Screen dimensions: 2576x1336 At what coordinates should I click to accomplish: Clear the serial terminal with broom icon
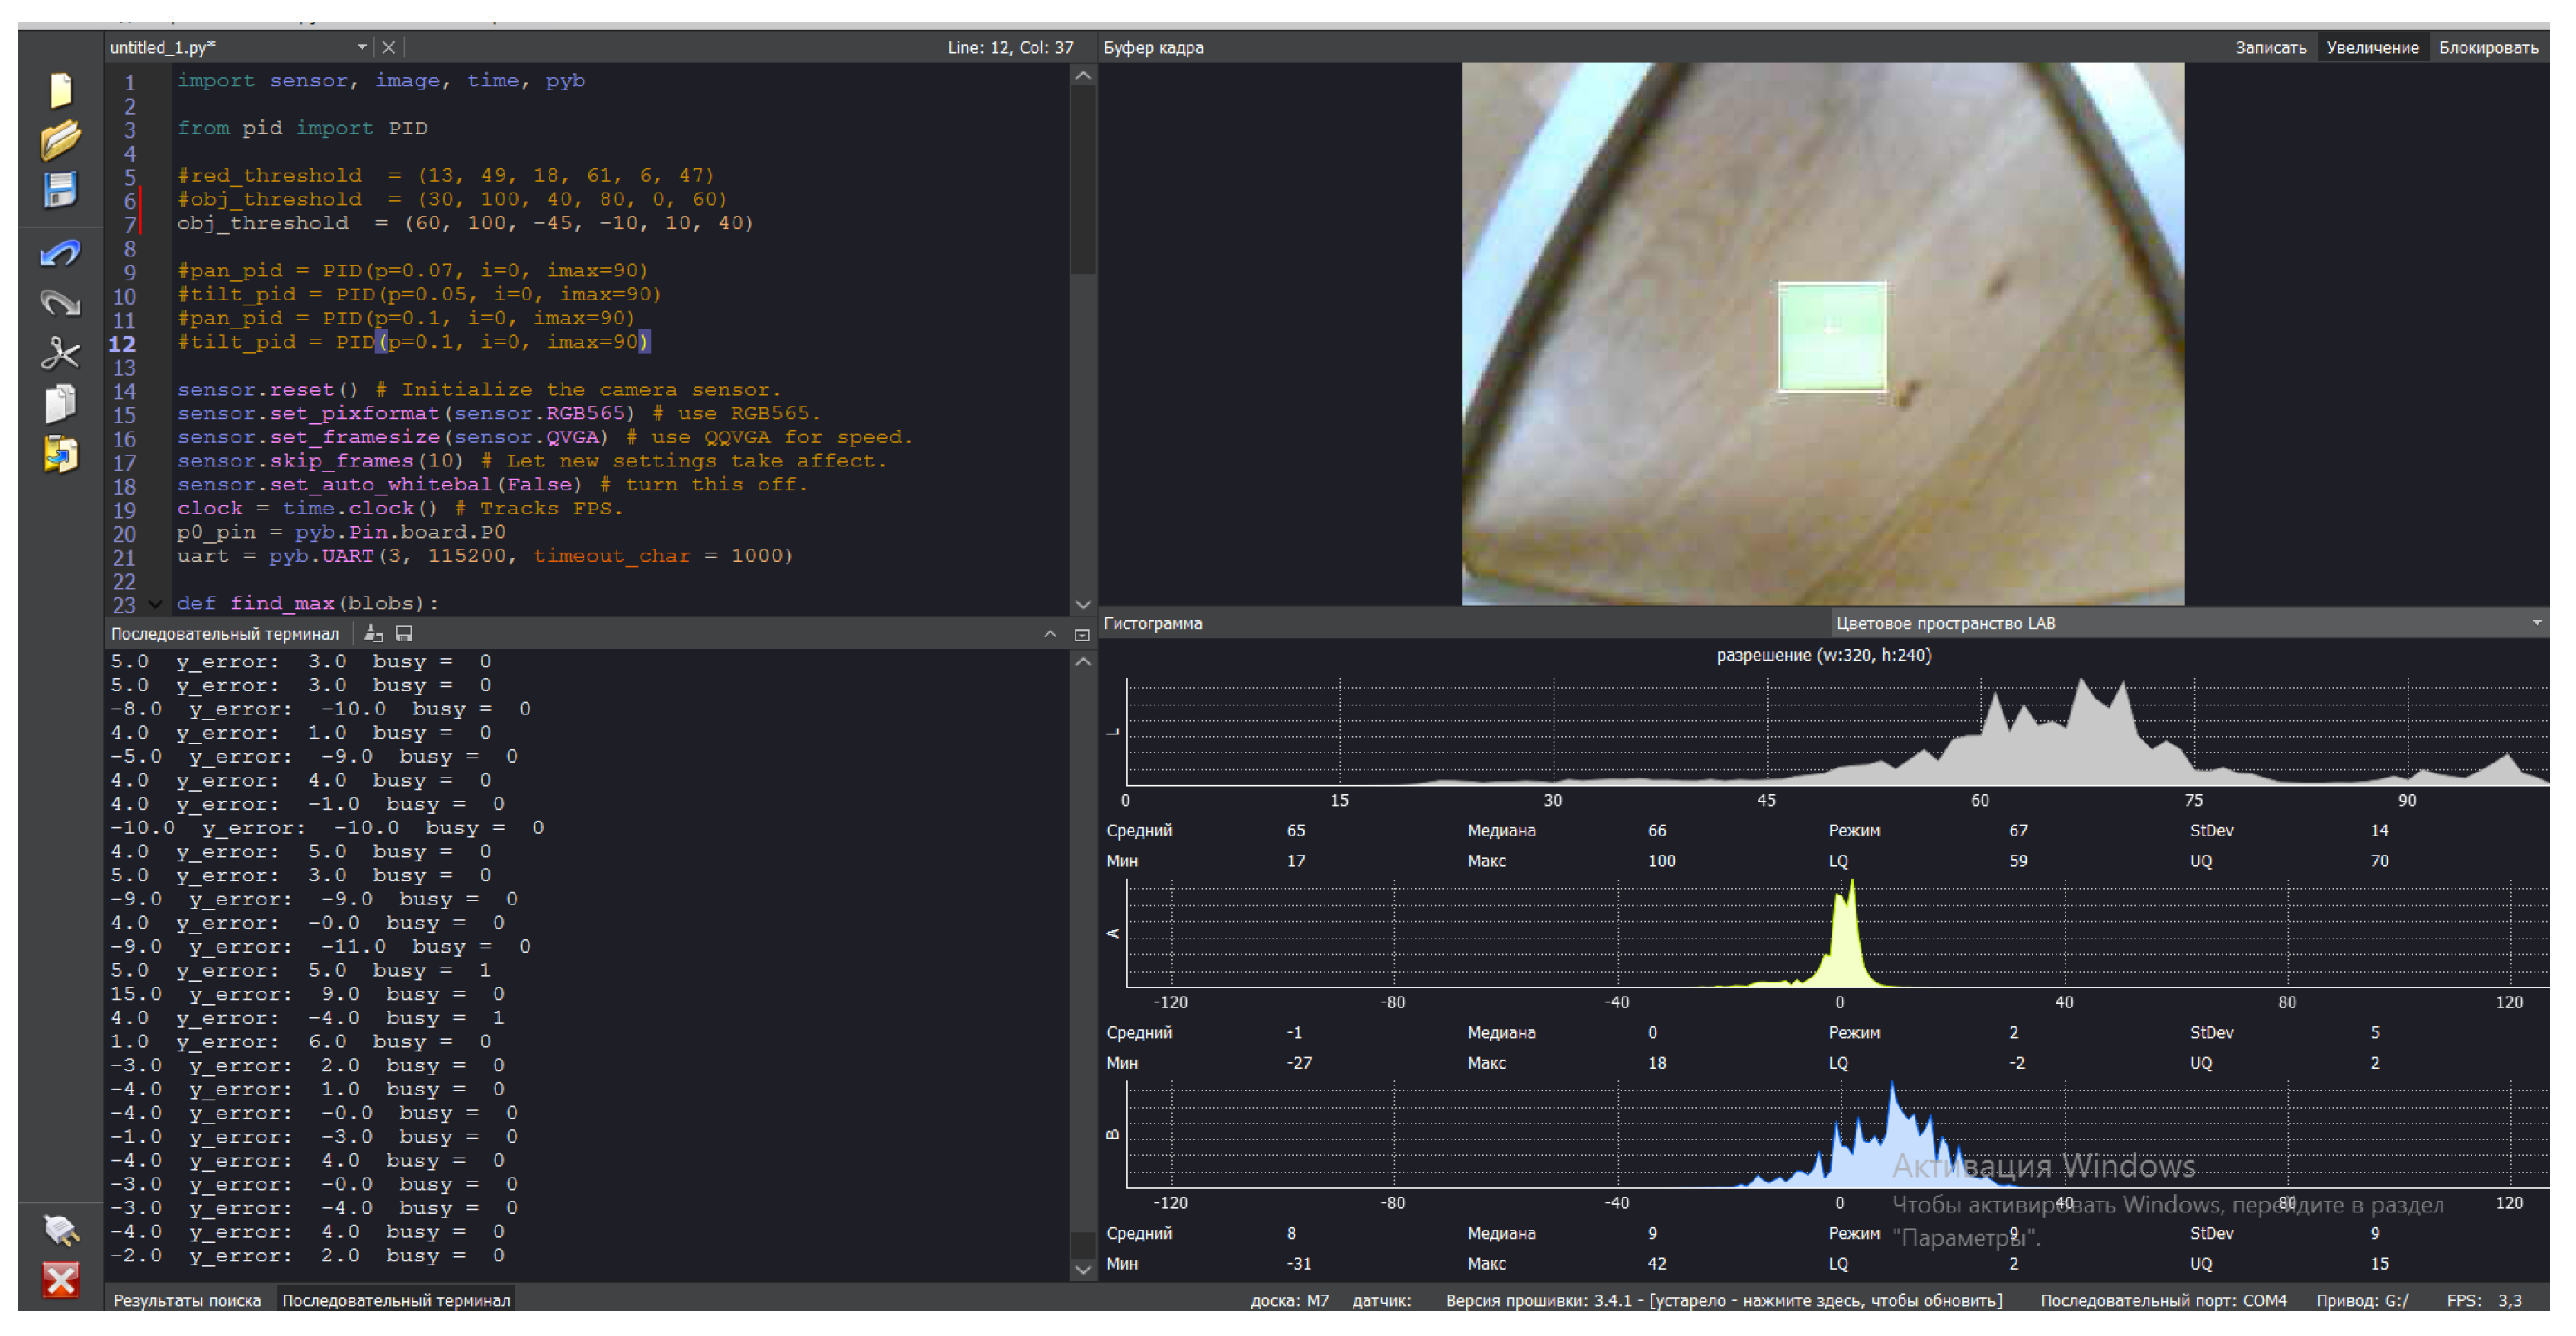[373, 633]
